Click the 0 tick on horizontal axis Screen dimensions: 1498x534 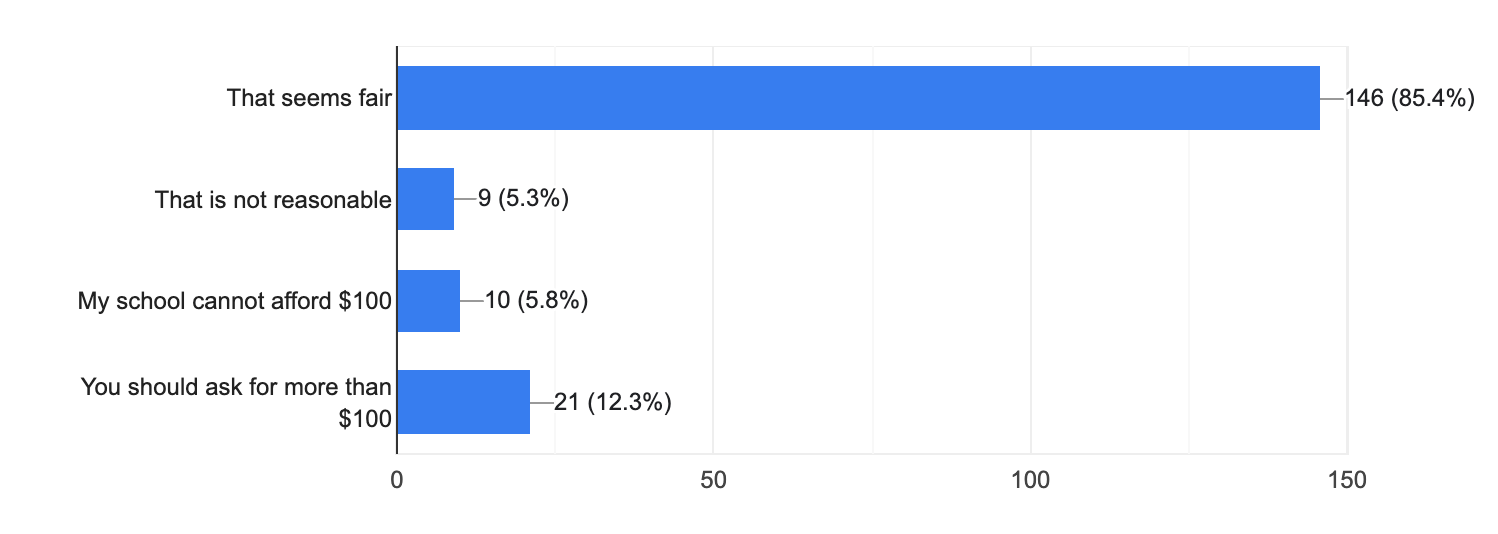[x=397, y=479]
